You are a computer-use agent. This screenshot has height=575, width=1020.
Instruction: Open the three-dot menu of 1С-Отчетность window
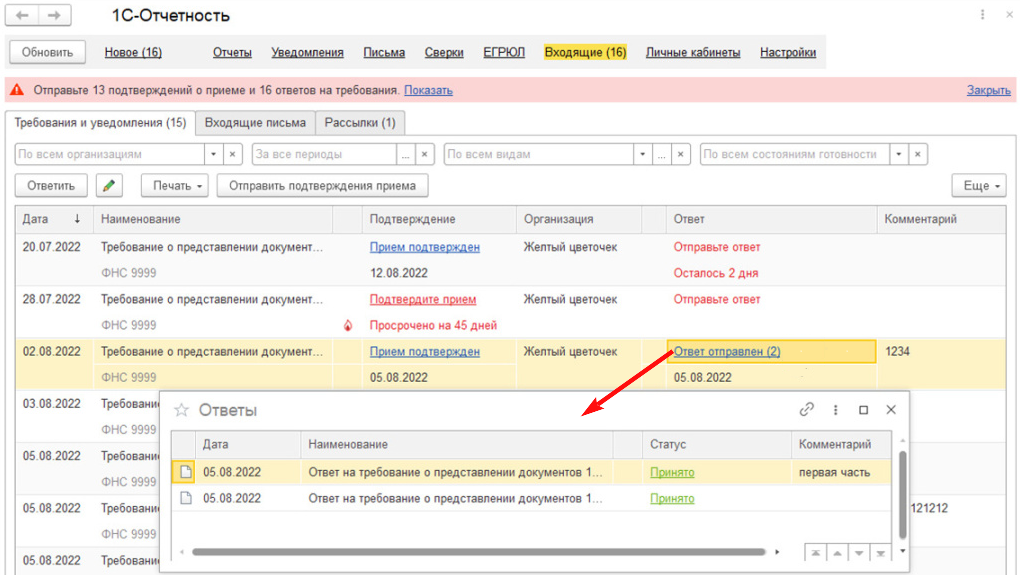pos(982,14)
